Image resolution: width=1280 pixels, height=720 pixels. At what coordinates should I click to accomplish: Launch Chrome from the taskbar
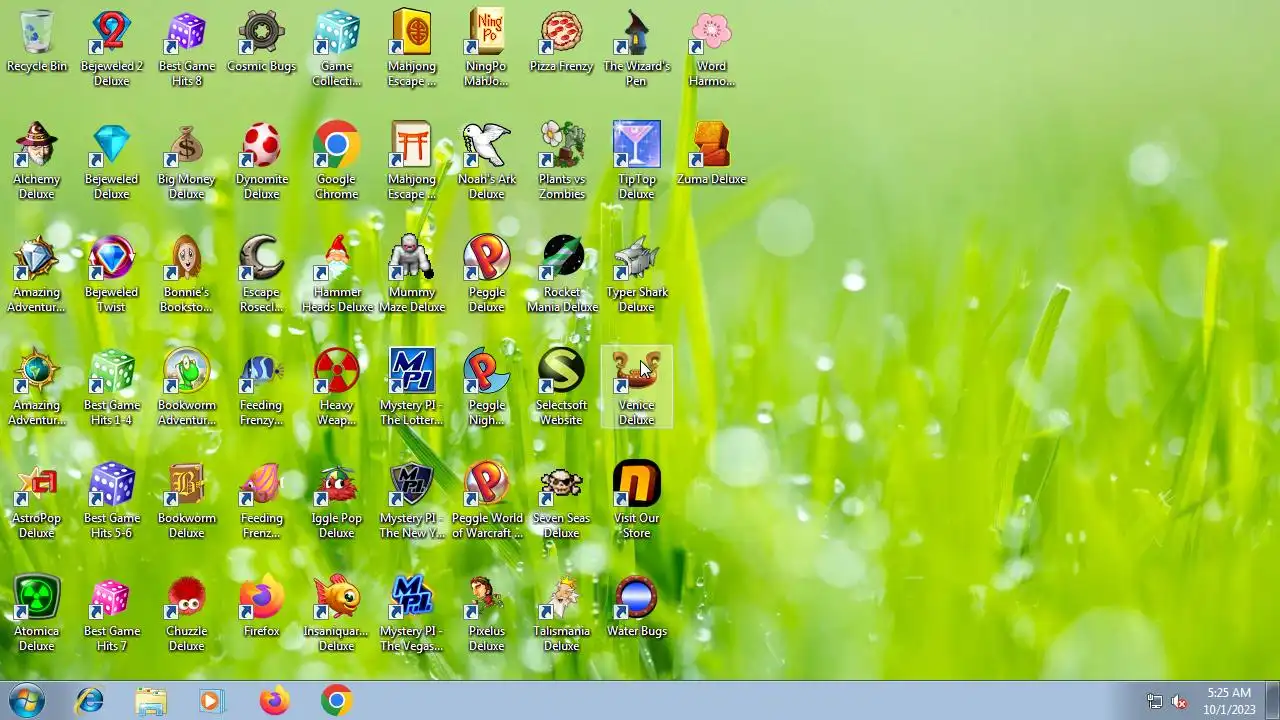point(336,701)
